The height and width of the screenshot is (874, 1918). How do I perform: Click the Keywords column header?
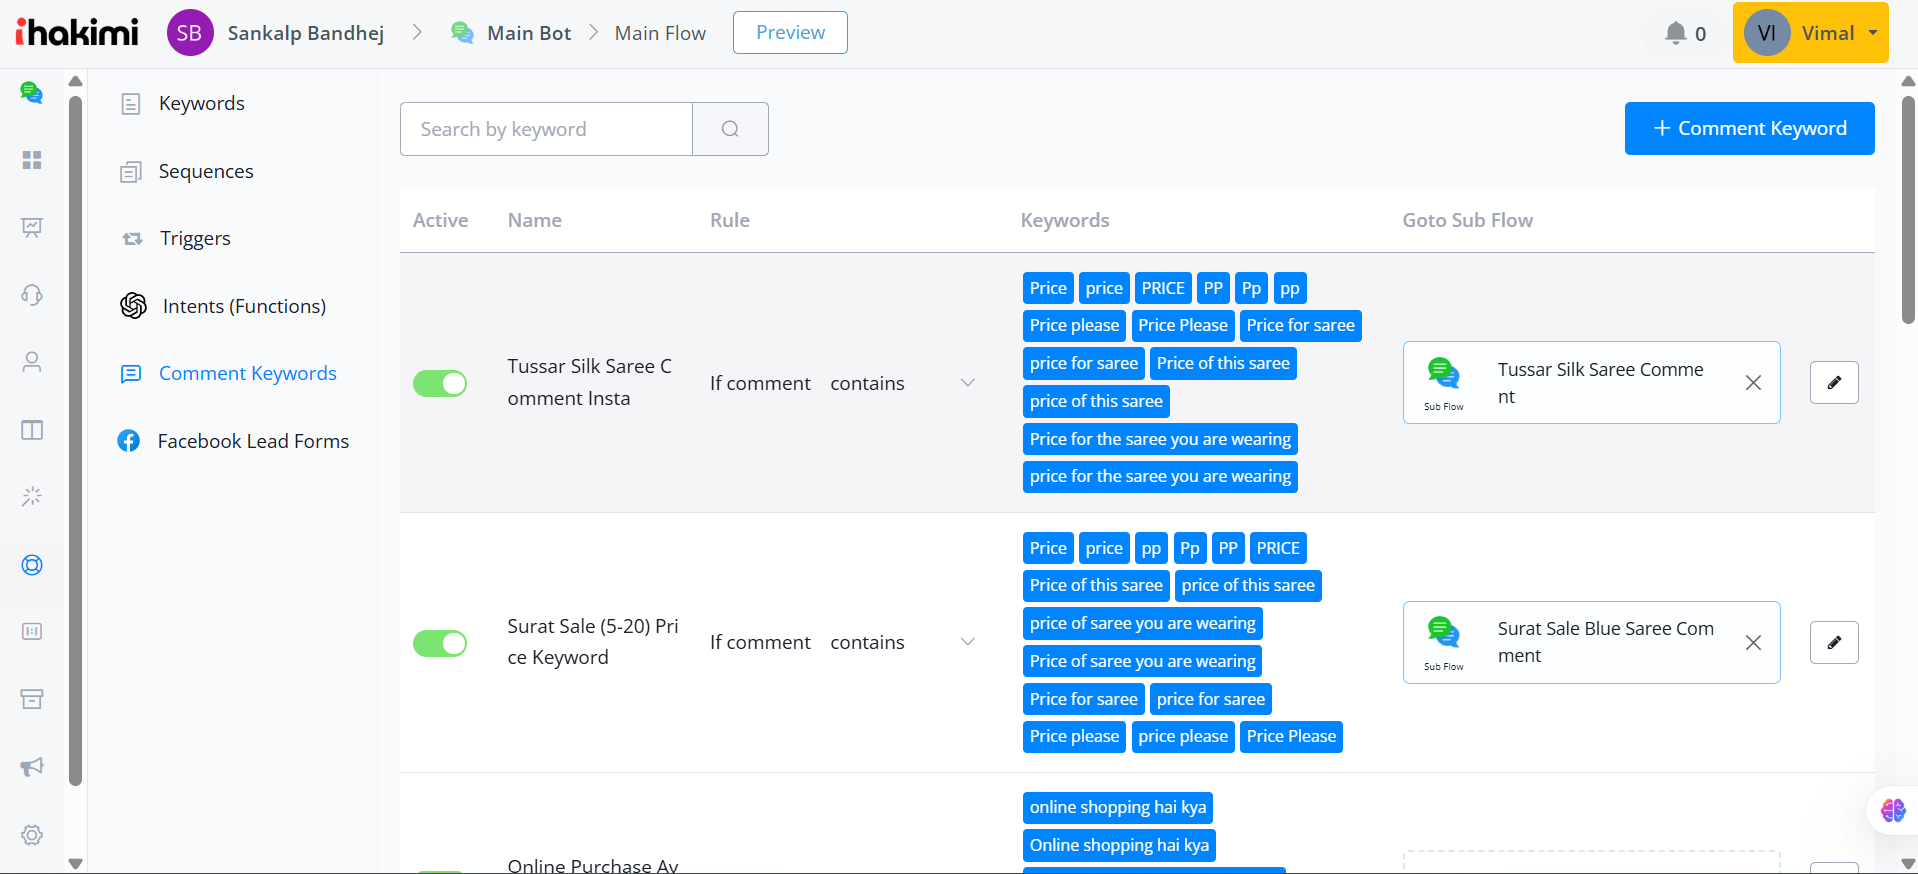click(x=1065, y=220)
